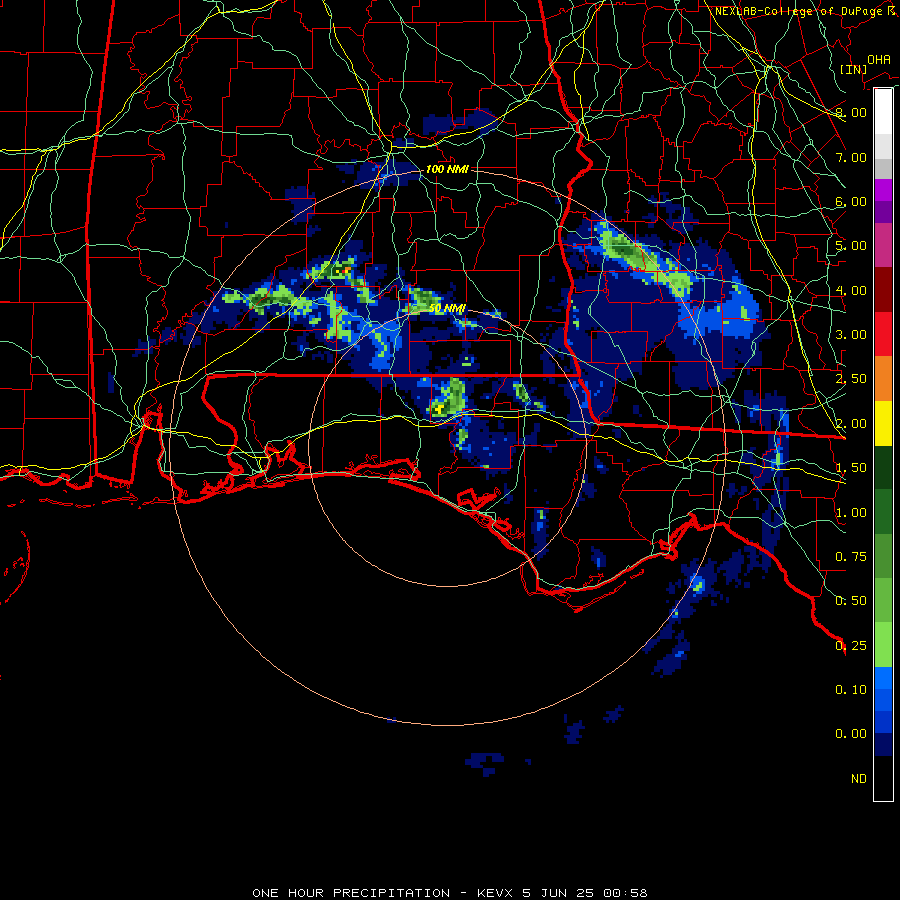The width and height of the screenshot is (900, 900).
Task: Click the ND legend label
Action: pyautogui.click(x=859, y=779)
